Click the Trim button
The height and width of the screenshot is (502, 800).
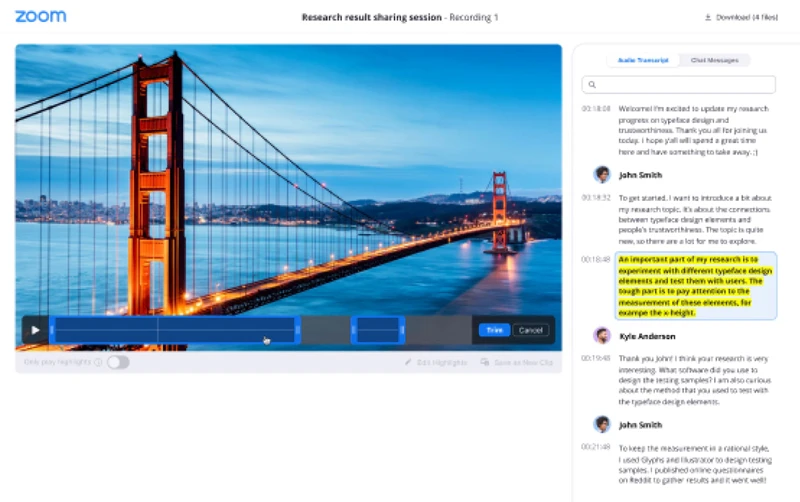[x=493, y=330]
